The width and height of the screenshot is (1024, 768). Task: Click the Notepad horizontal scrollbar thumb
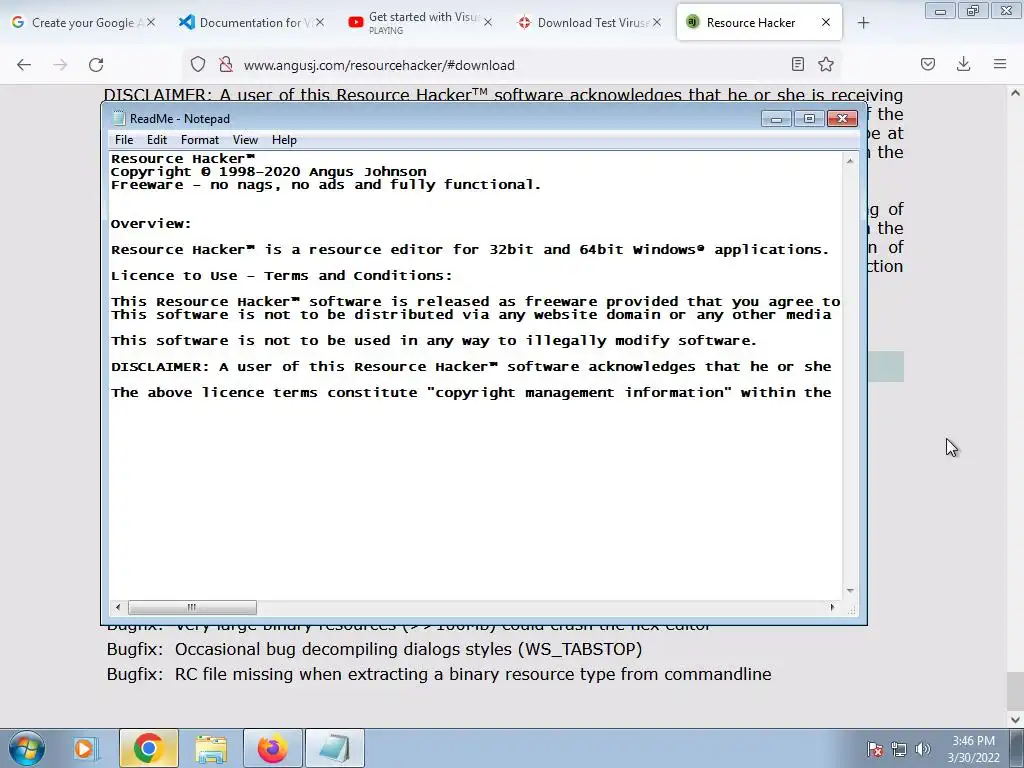click(192, 607)
